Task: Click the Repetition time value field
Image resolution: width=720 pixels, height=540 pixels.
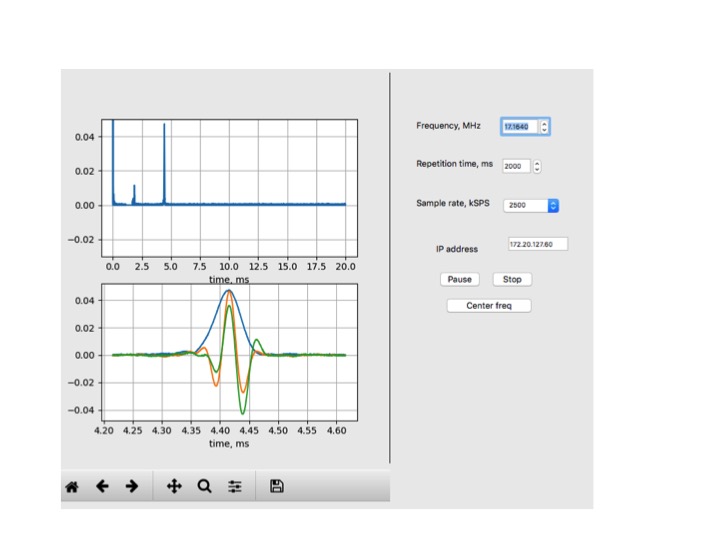Action: [516, 167]
